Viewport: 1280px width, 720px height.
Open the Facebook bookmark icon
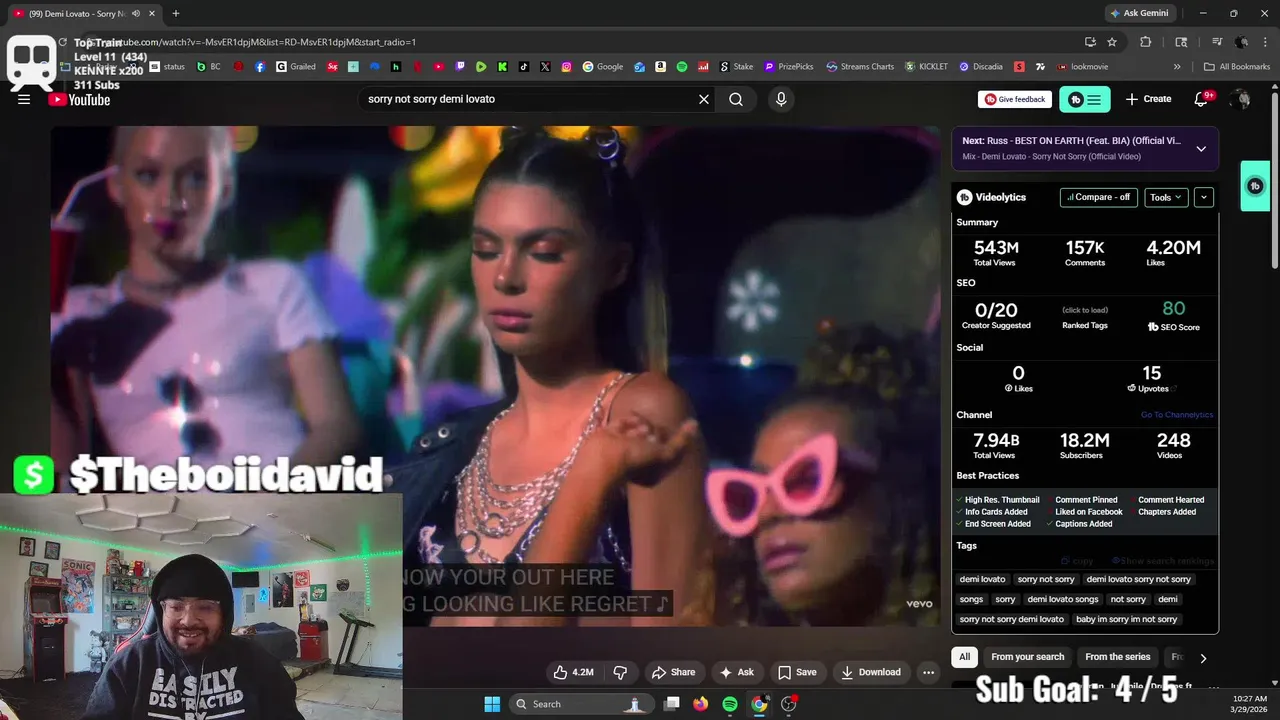click(x=260, y=67)
